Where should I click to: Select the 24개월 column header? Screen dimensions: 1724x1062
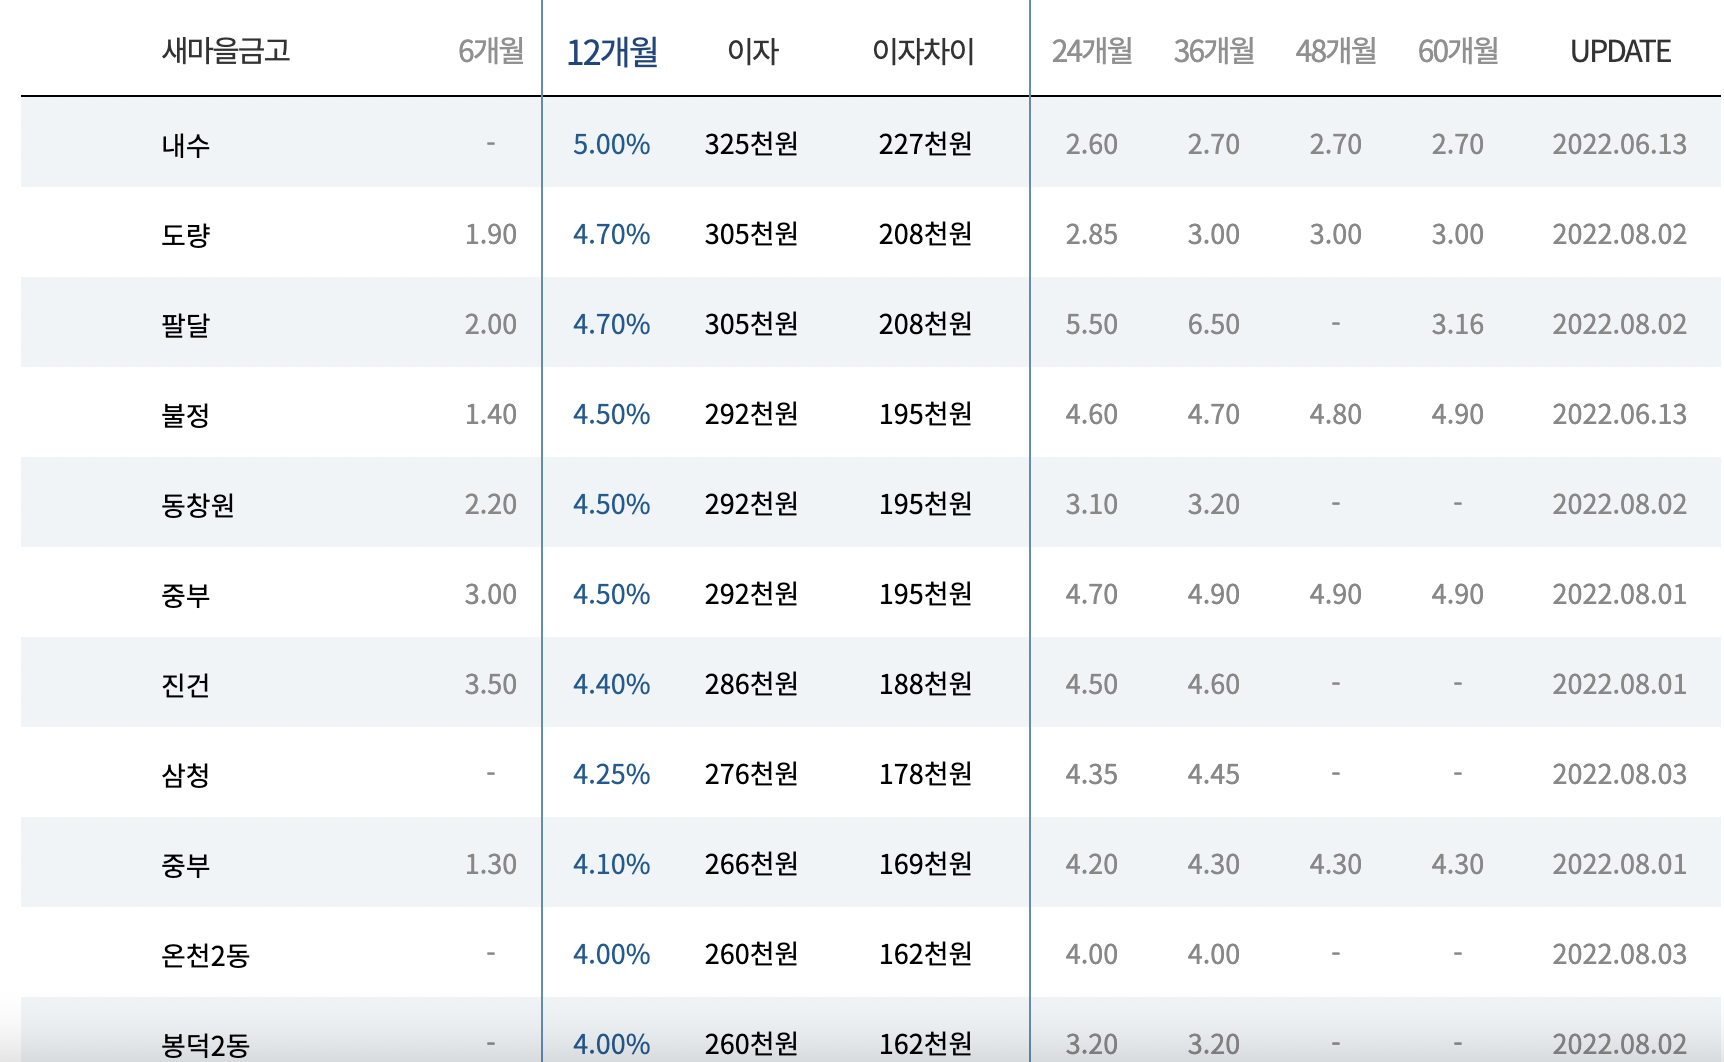1092,51
